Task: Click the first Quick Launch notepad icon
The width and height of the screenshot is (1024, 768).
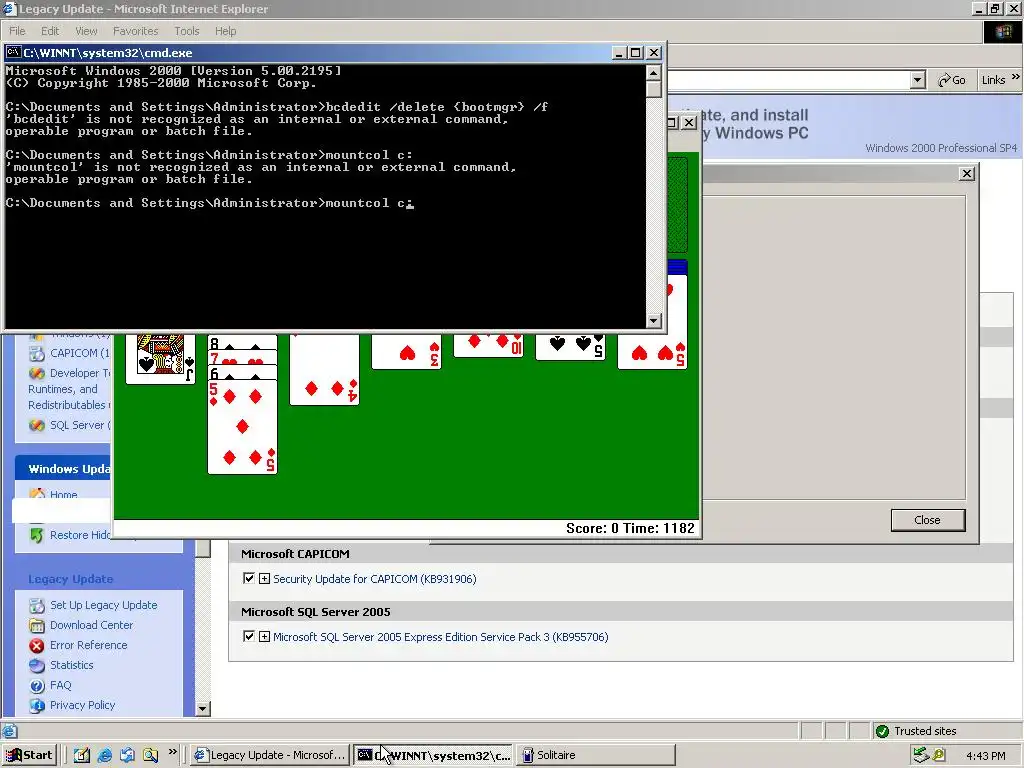Action: (82, 755)
